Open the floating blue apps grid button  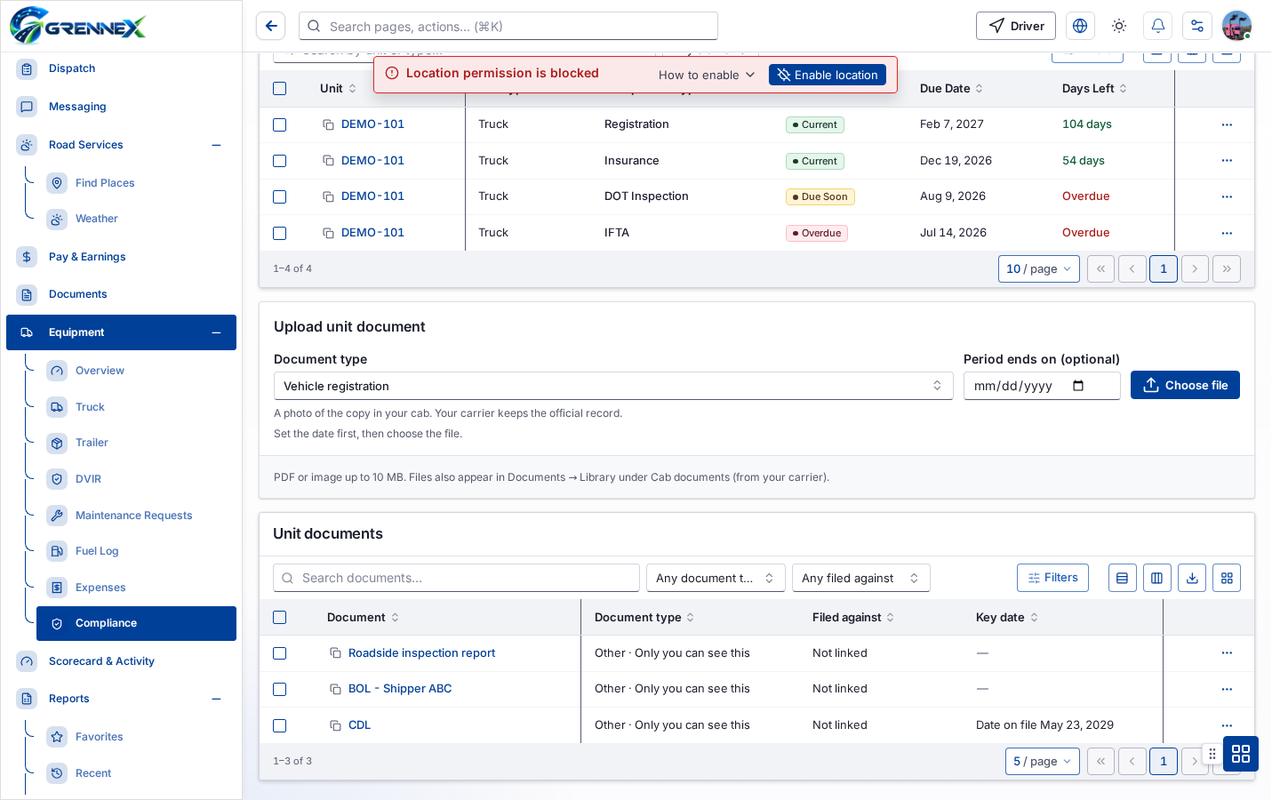(x=1241, y=754)
